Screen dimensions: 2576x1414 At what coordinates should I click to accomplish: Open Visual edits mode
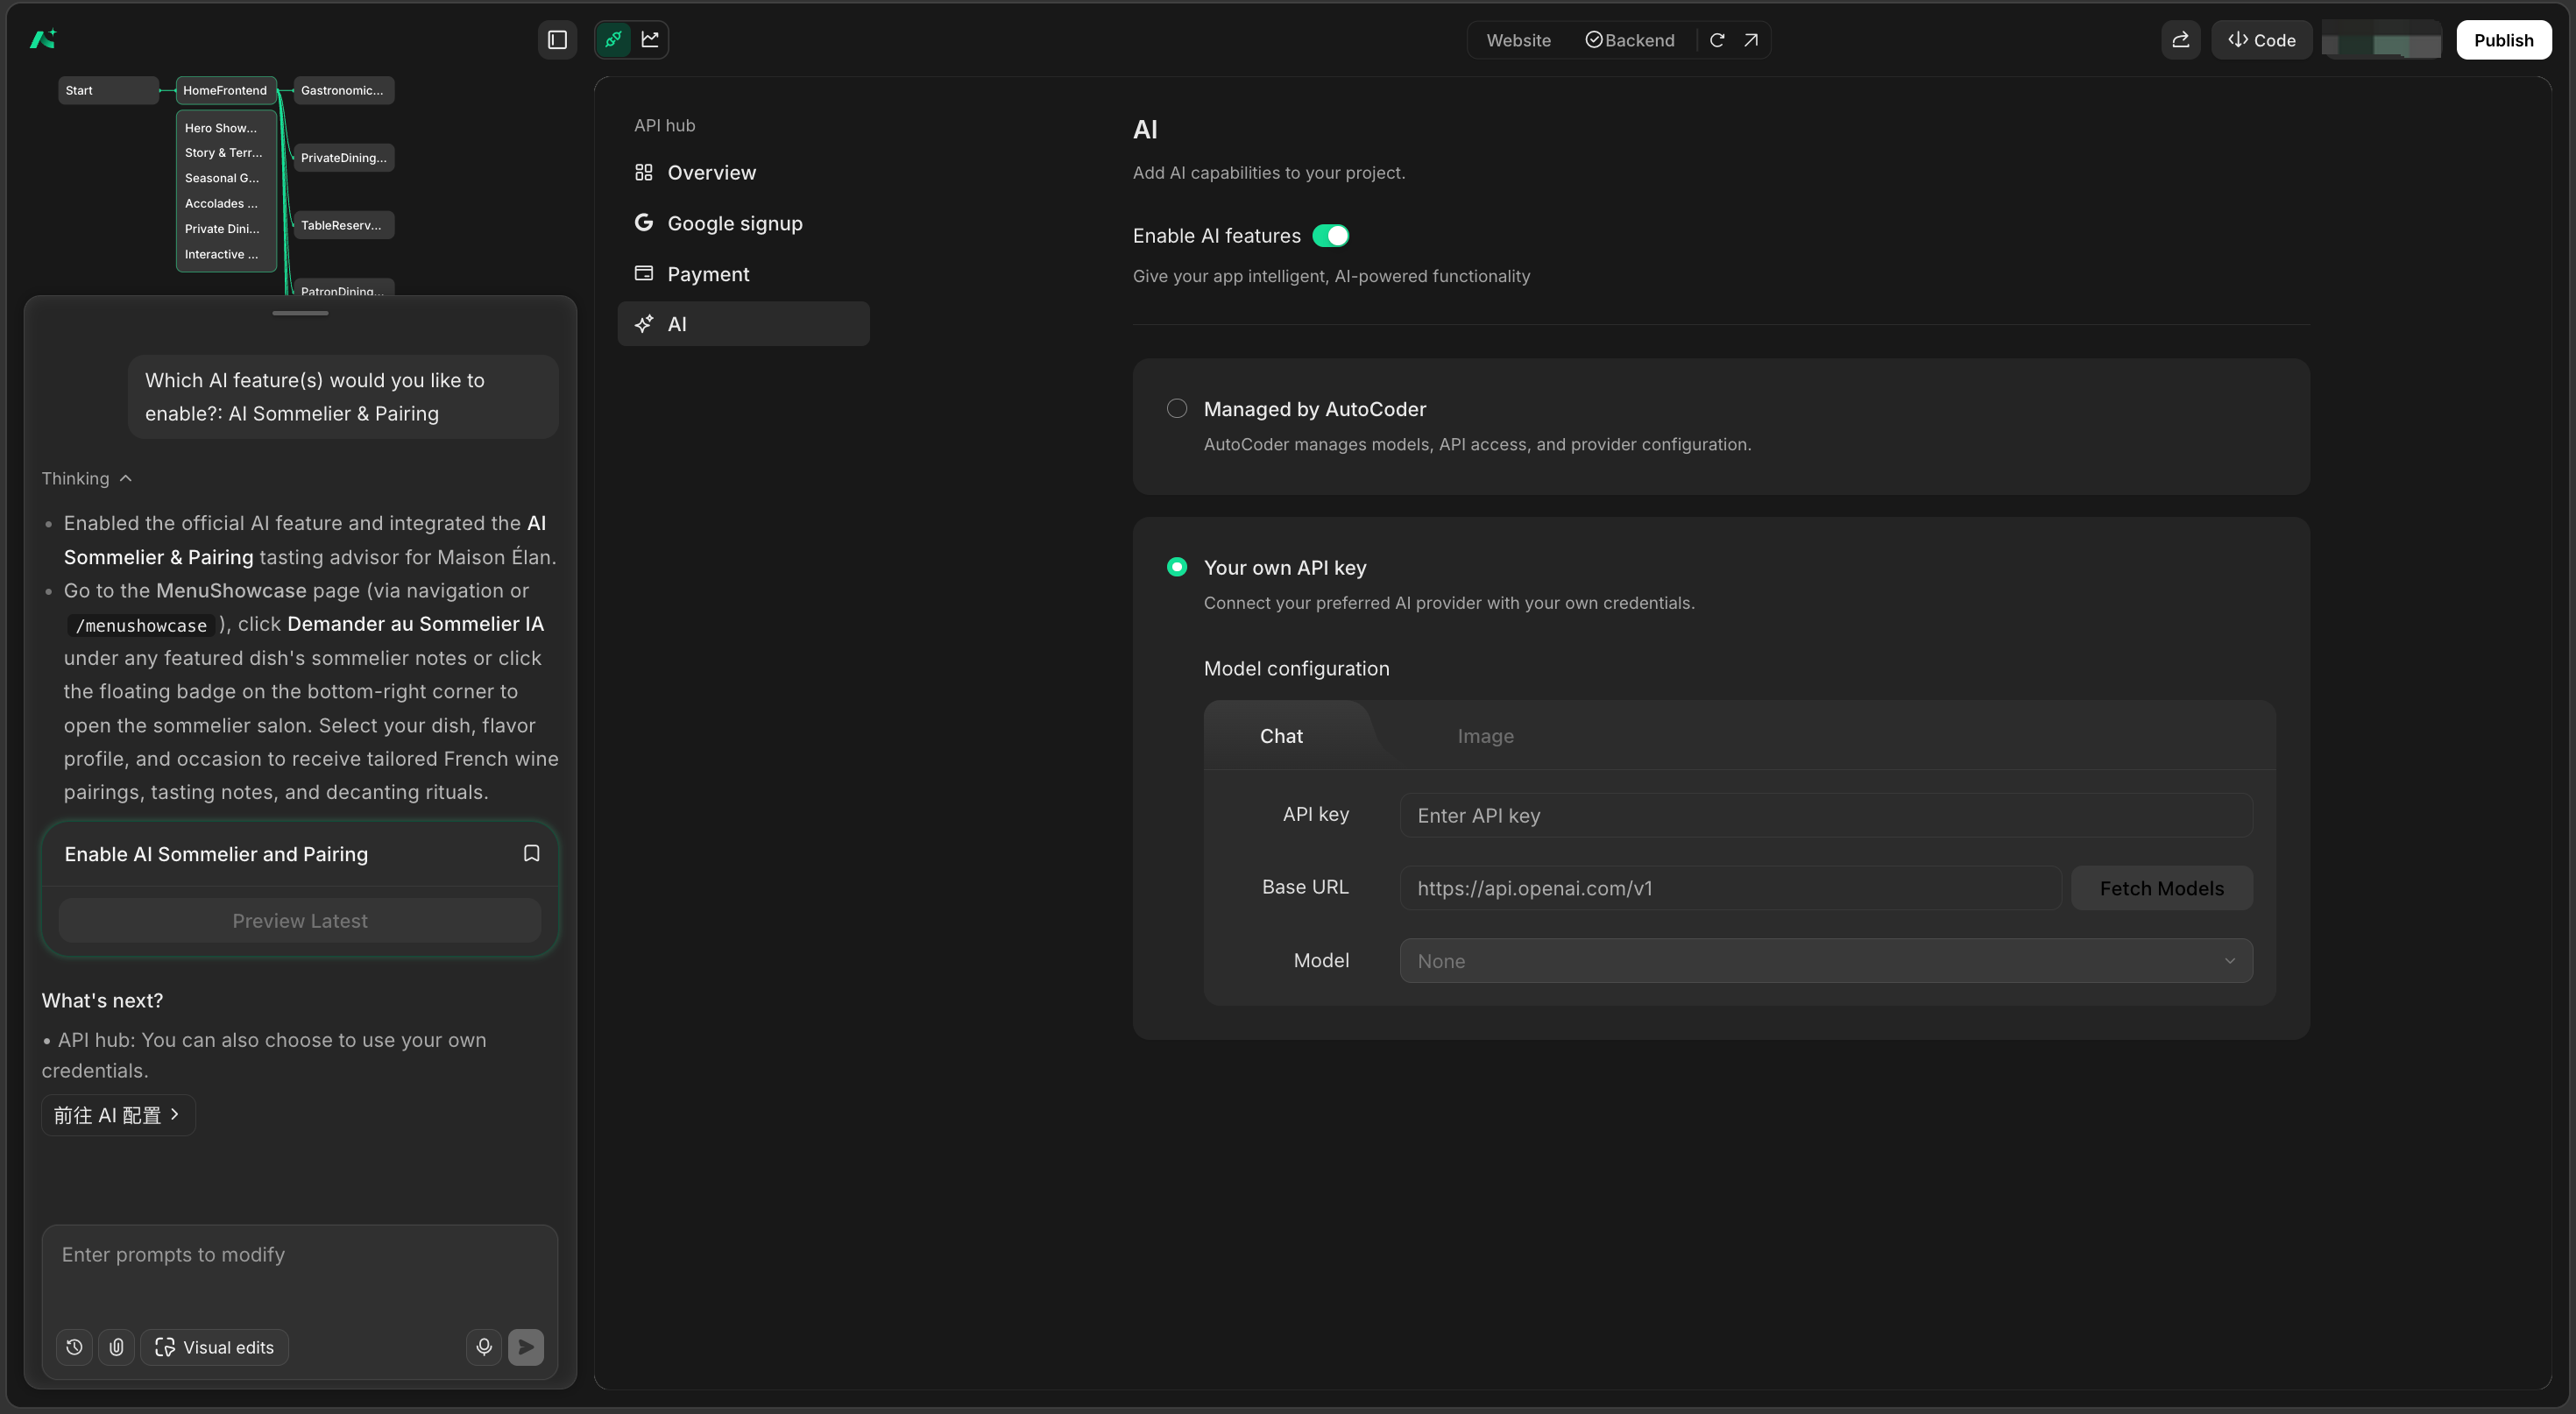tap(214, 1347)
